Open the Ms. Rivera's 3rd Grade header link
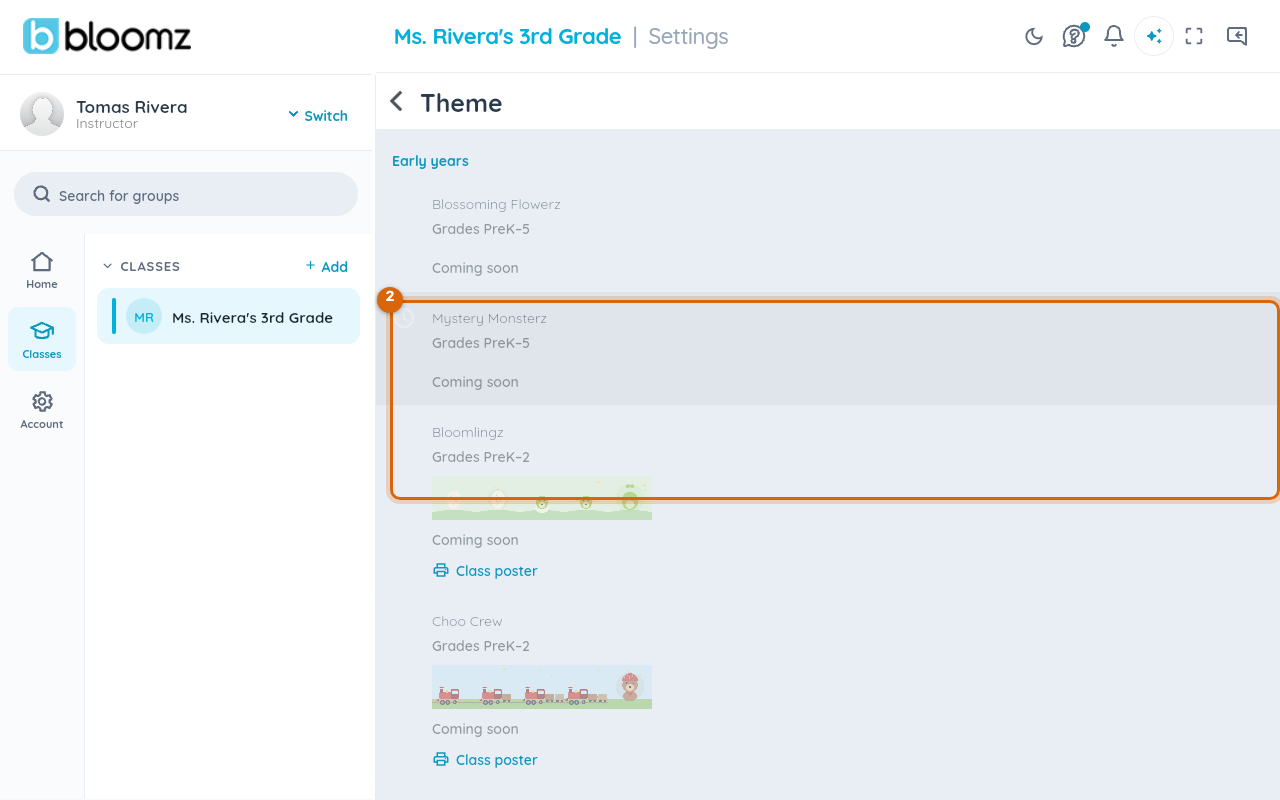 pyautogui.click(x=508, y=37)
